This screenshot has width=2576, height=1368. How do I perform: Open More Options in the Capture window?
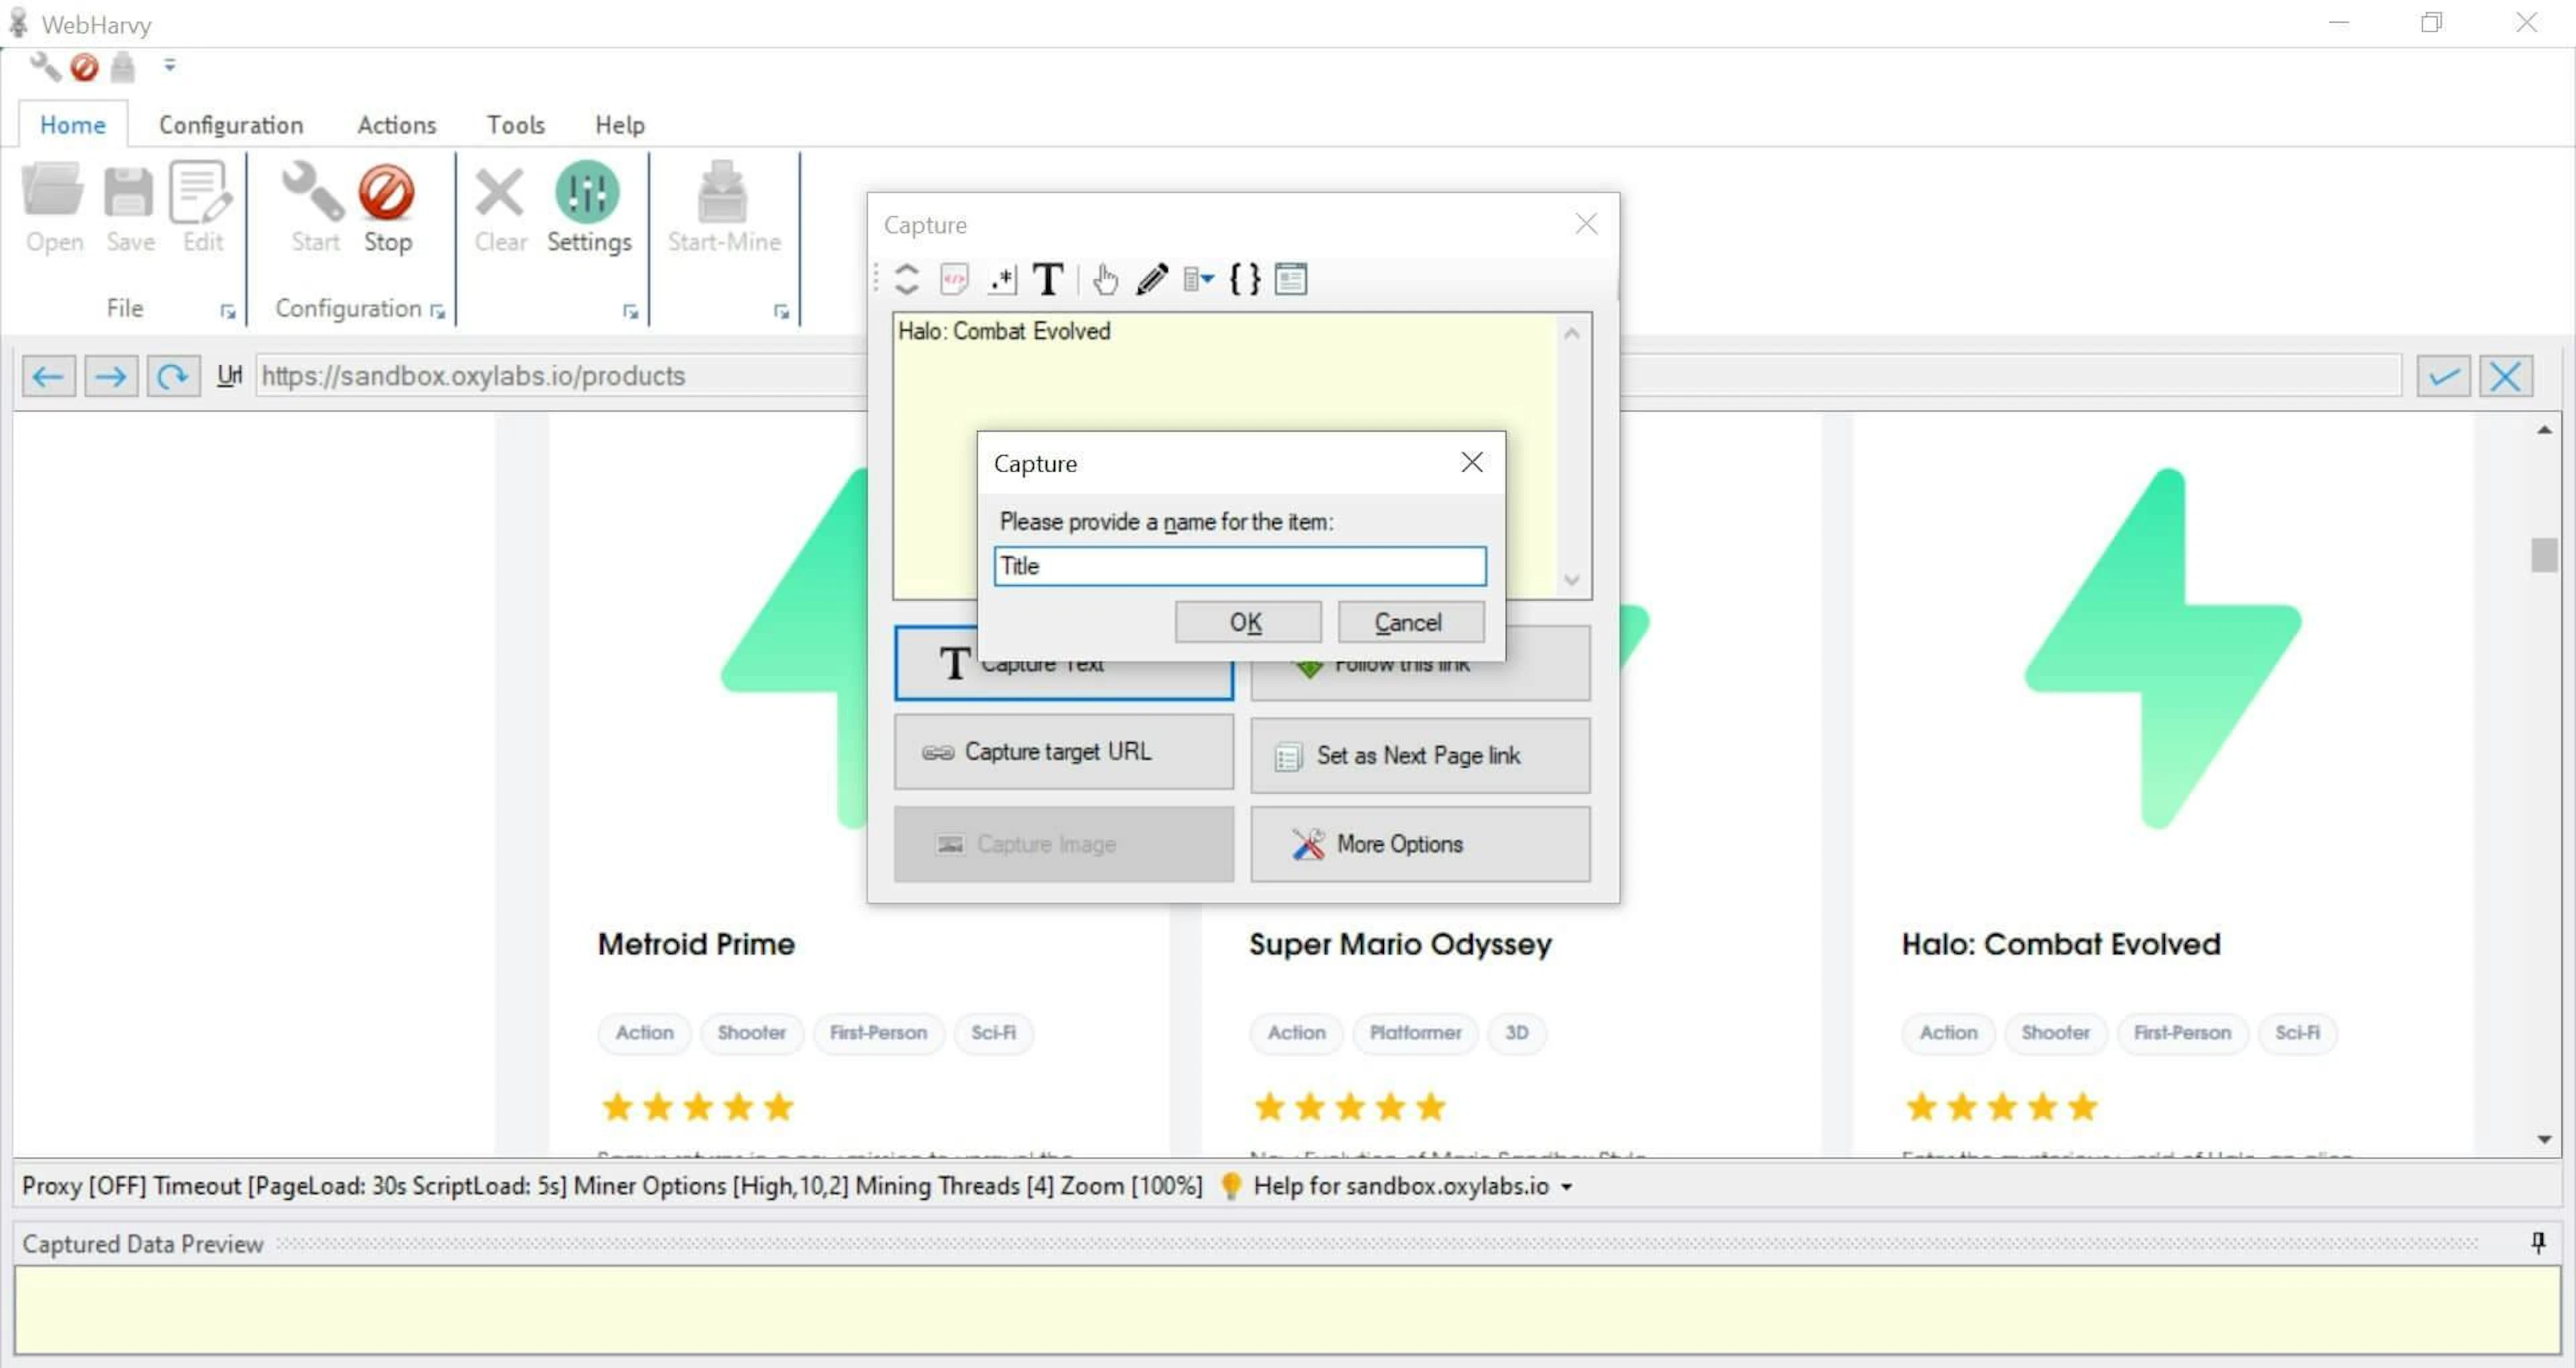(1420, 845)
